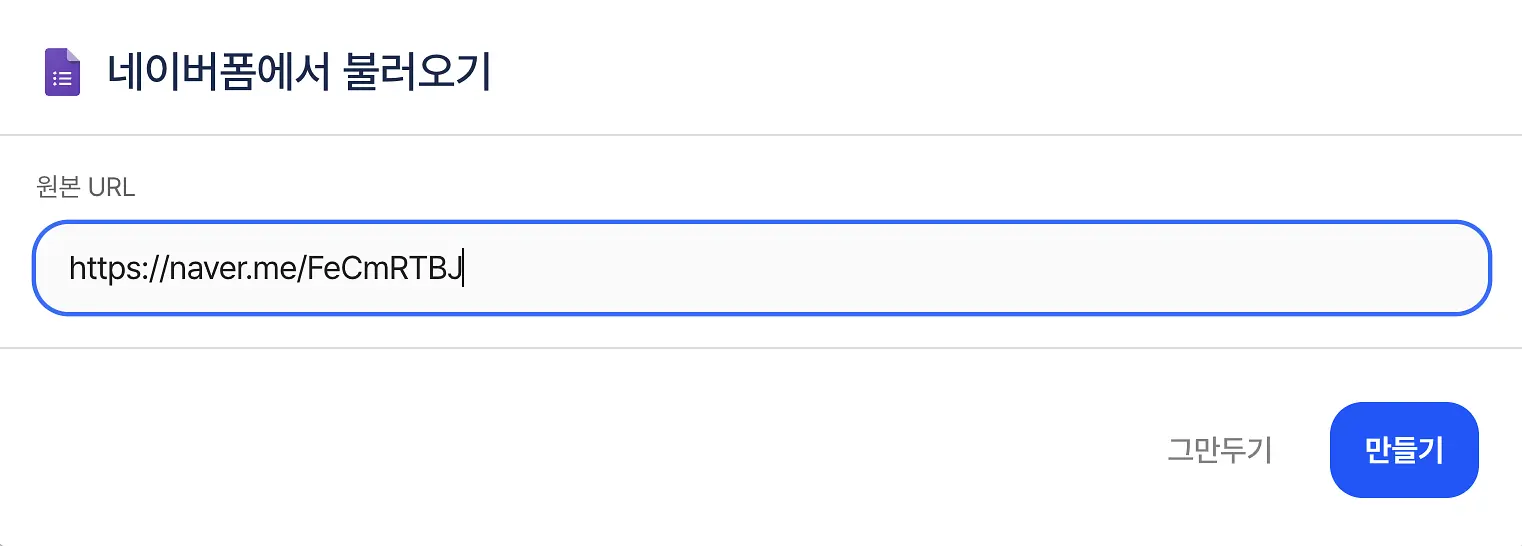This screenshot has height=546, width=1522.
Task: Click the blue border of the URL box
Action: [x=761, y=222]
